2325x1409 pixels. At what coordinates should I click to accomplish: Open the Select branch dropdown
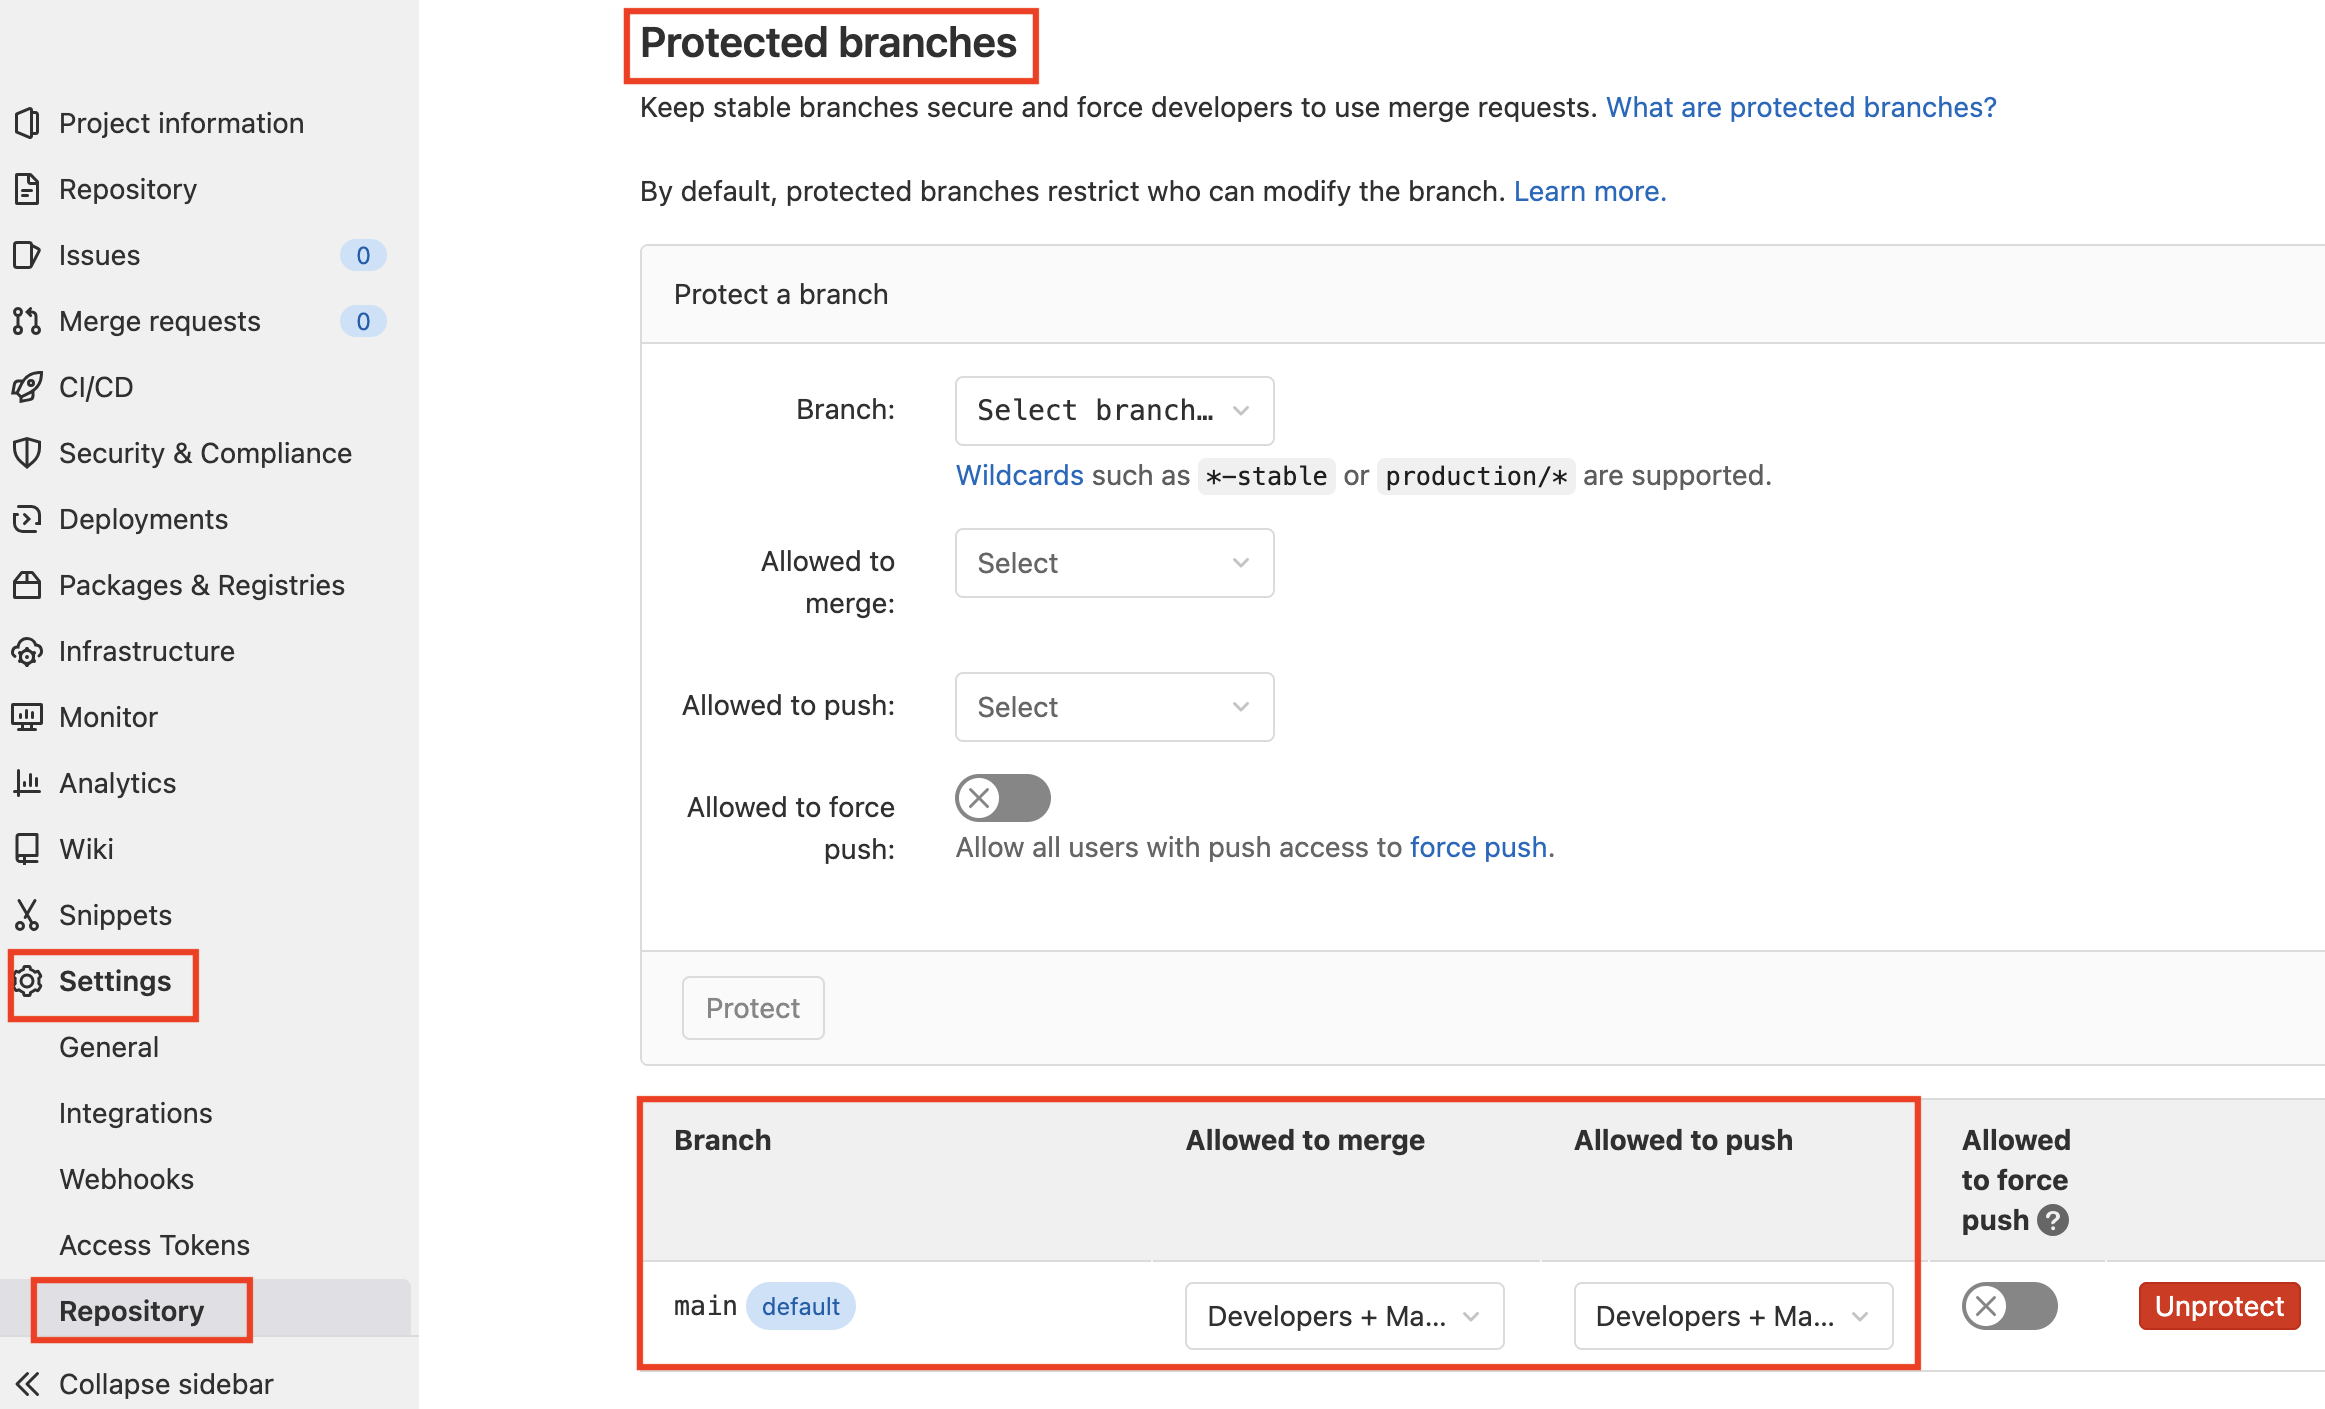(x=1114, y=411)
